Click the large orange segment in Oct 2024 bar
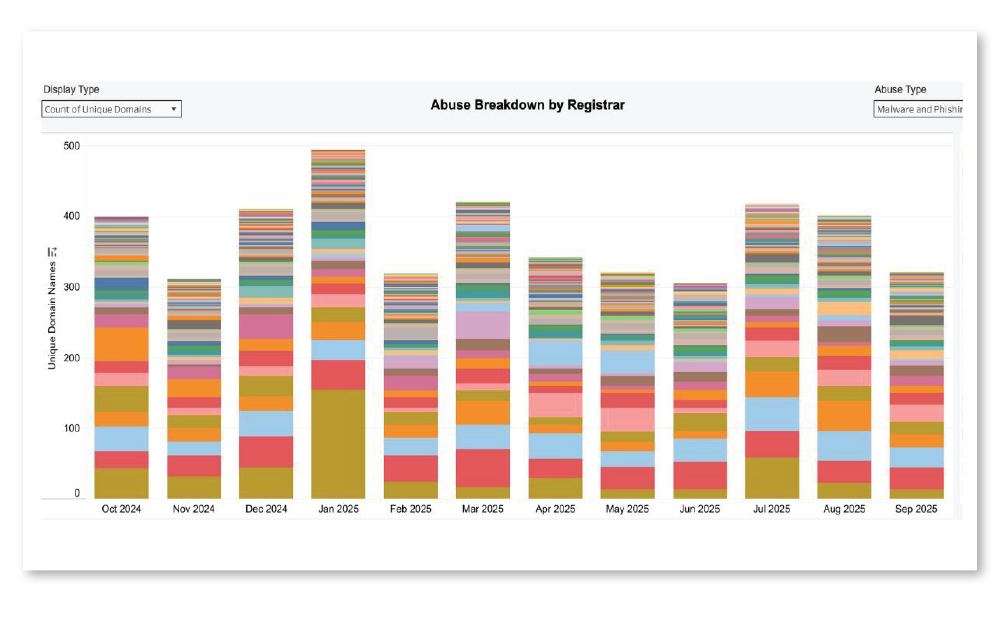This screenshot has width=1000, height=627. pyautogui.click(x=121, y=343)
